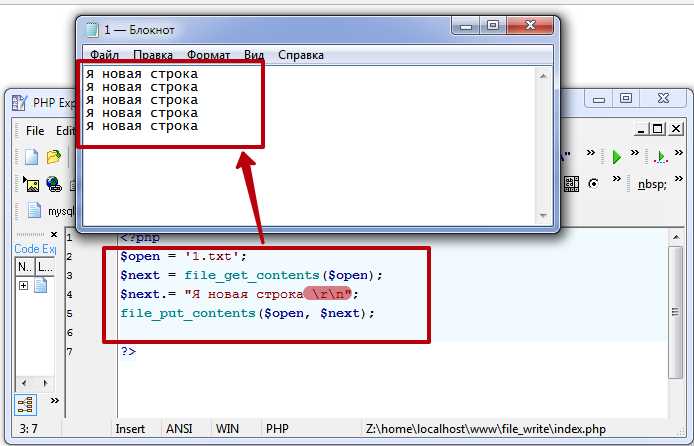Click the file_get_contents line in editor

point(251,276)
